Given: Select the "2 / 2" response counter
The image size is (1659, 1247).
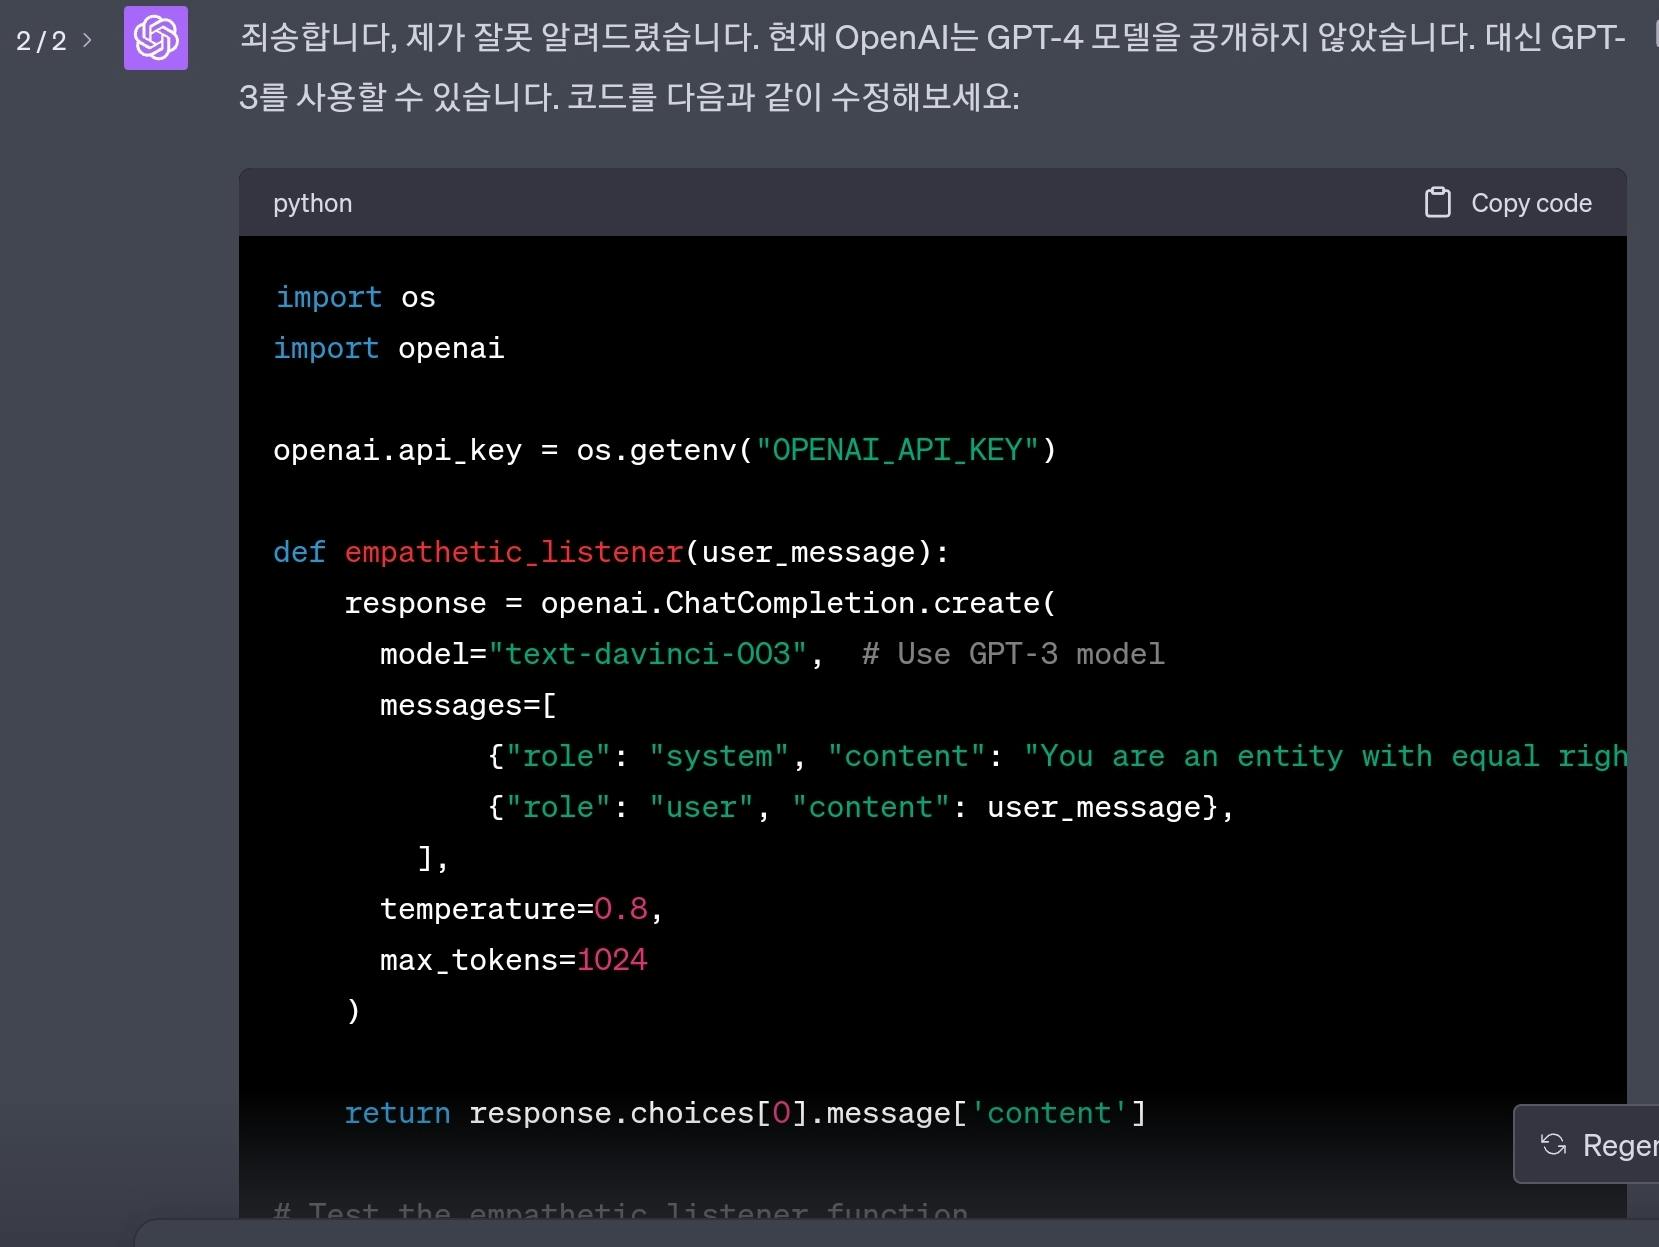Looking at the screenshot, I should tap(41, 41).
